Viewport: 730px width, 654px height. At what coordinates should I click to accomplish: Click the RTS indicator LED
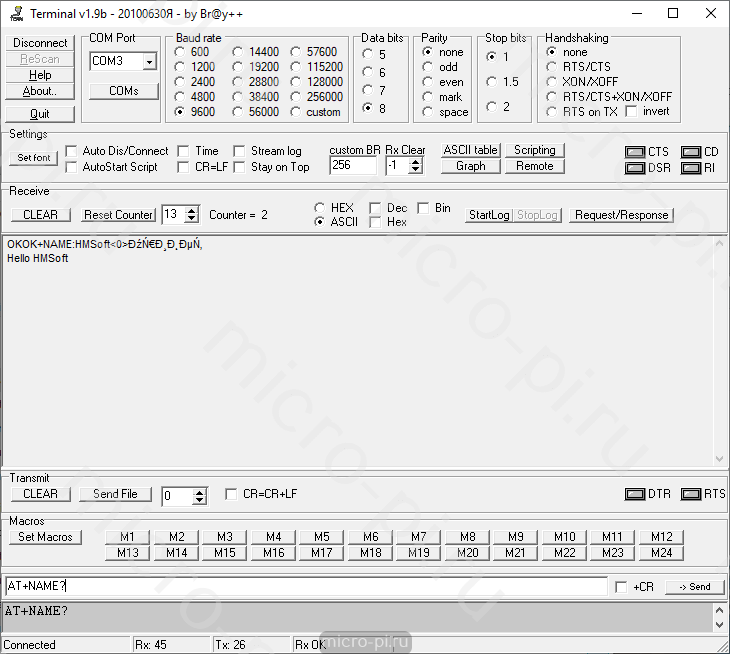click(x=690, y=494)
